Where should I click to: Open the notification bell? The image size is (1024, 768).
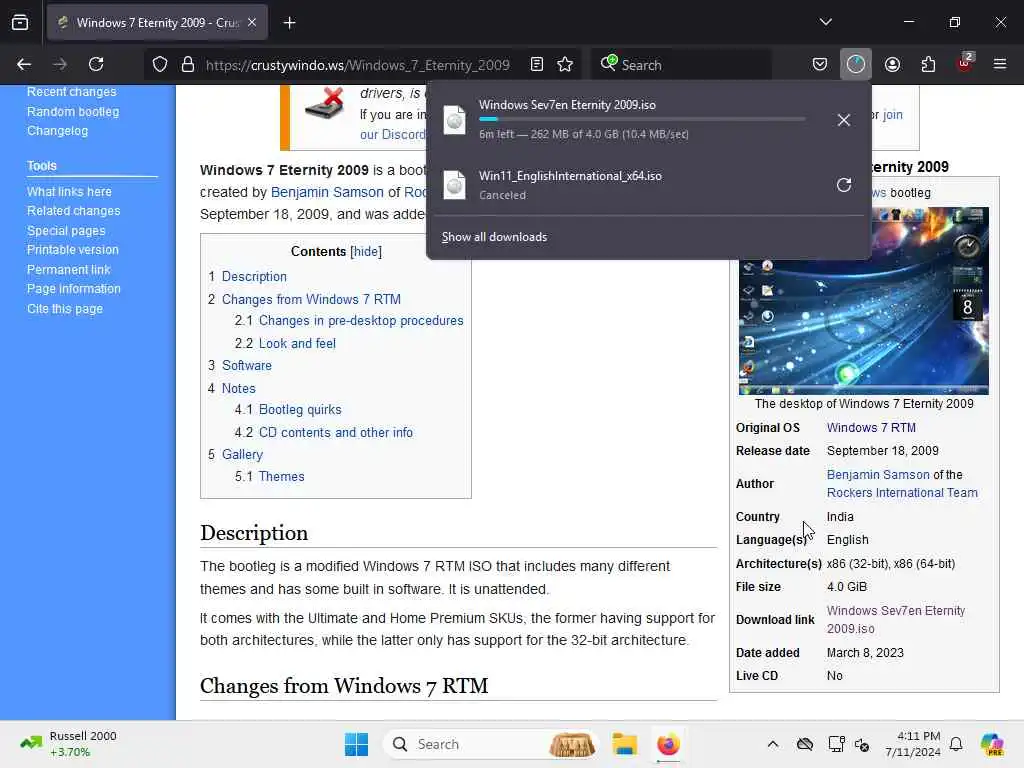point(956,744)
